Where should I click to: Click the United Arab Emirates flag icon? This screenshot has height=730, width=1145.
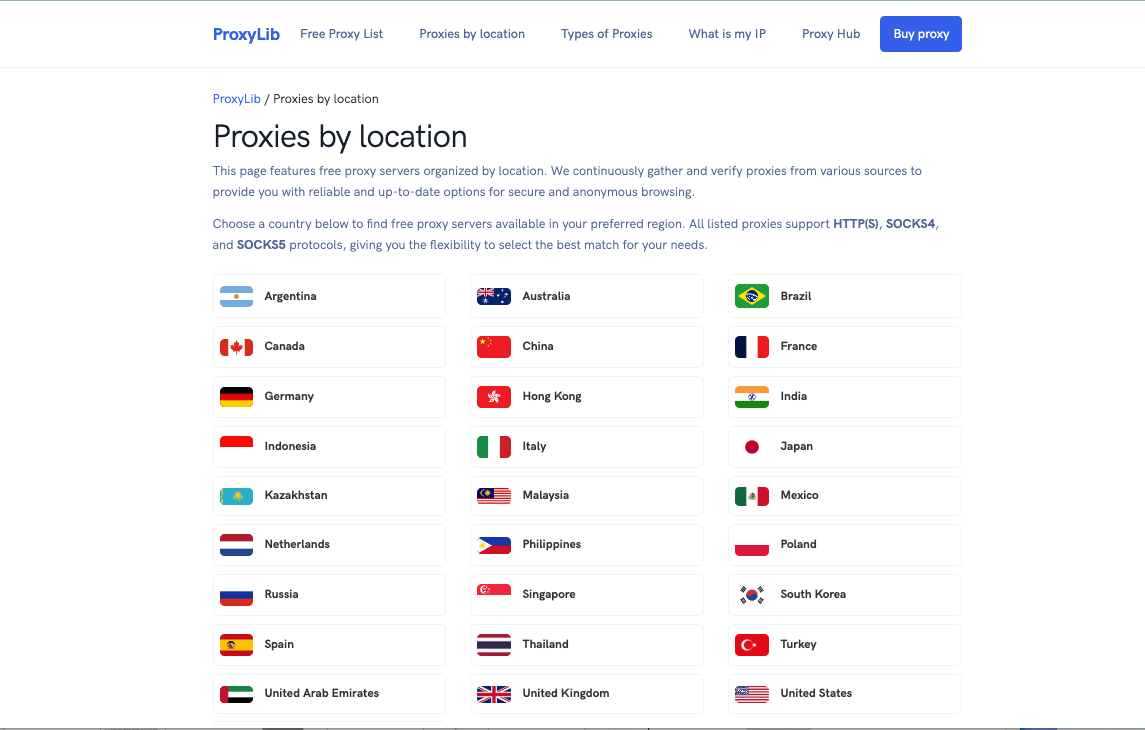[237, 694]
